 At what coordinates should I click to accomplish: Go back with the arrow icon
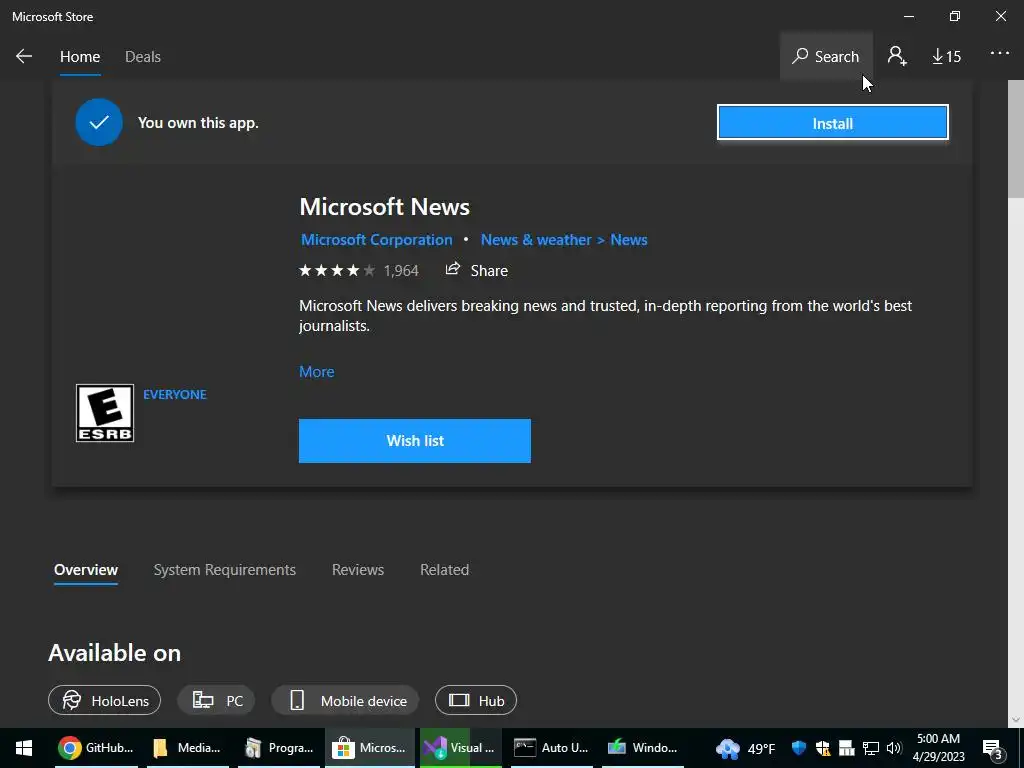point(24,56)
